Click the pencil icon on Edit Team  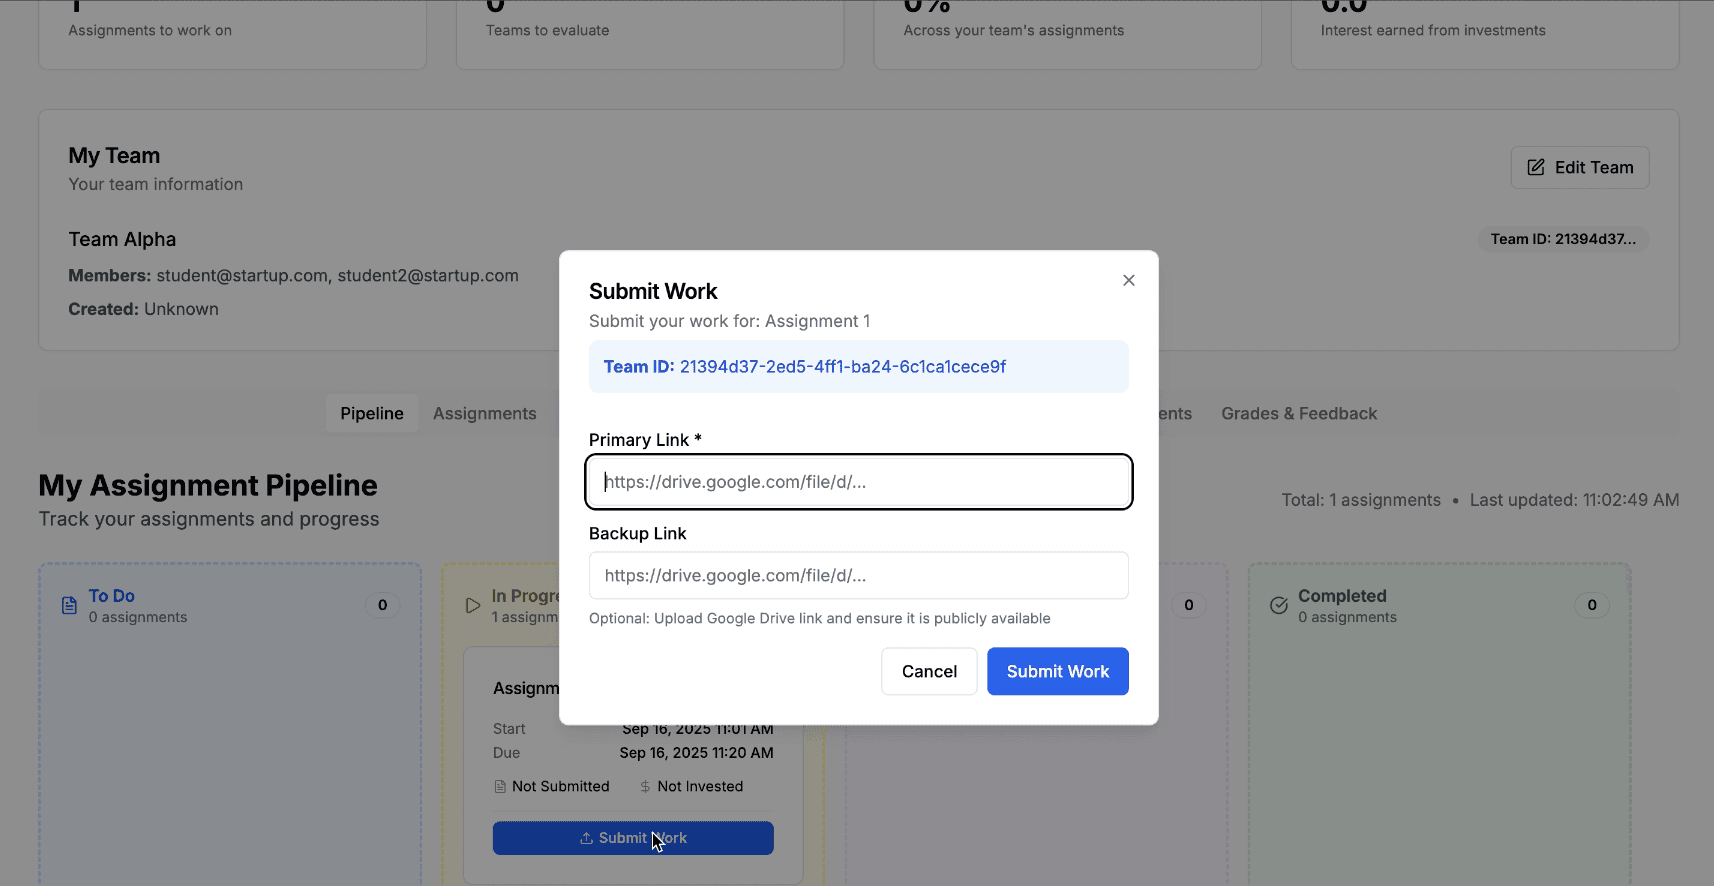1536,167
